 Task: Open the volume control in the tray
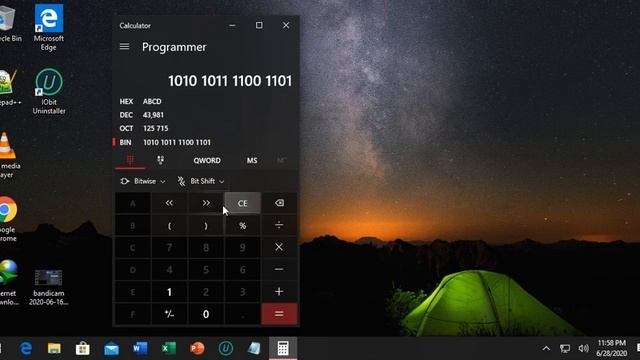point(584,348)
